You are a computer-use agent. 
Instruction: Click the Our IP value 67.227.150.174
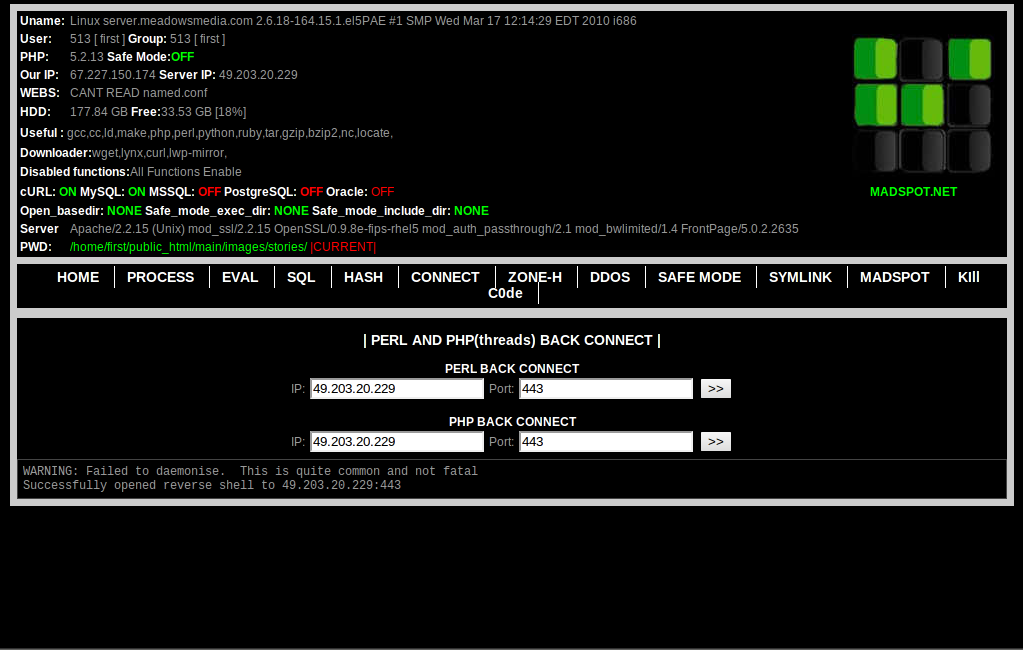point(113,75)
